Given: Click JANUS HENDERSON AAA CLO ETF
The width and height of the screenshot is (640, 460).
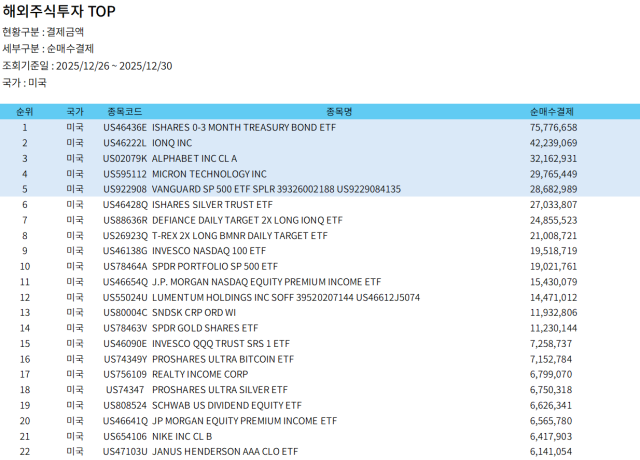Looking at the screenshot, I should tap(224, 452).
